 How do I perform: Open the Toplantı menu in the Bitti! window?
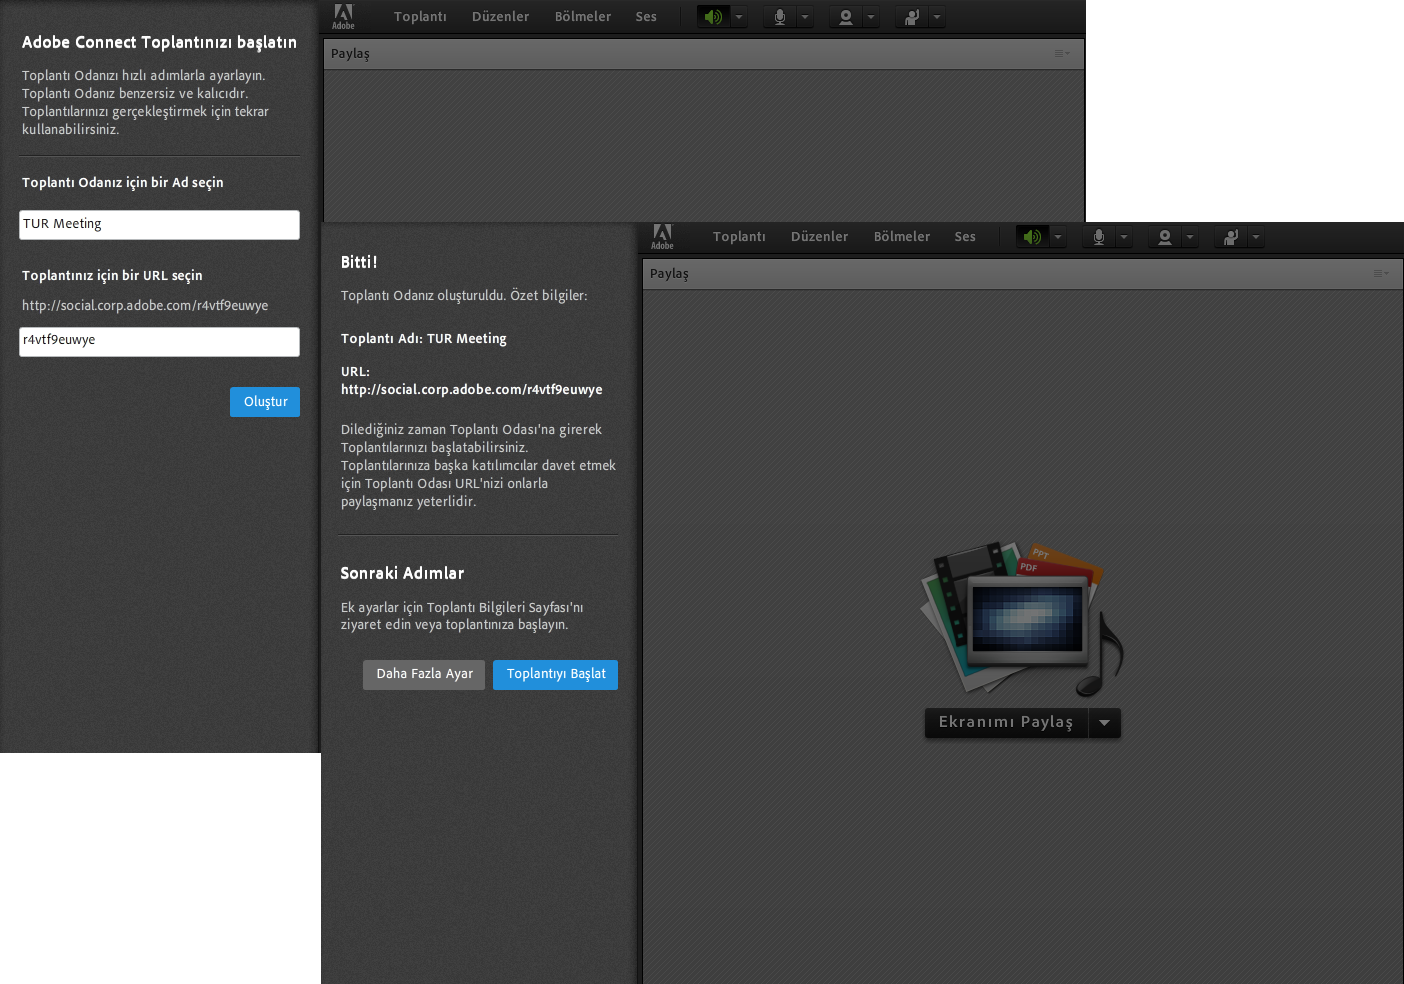[739, 237]
